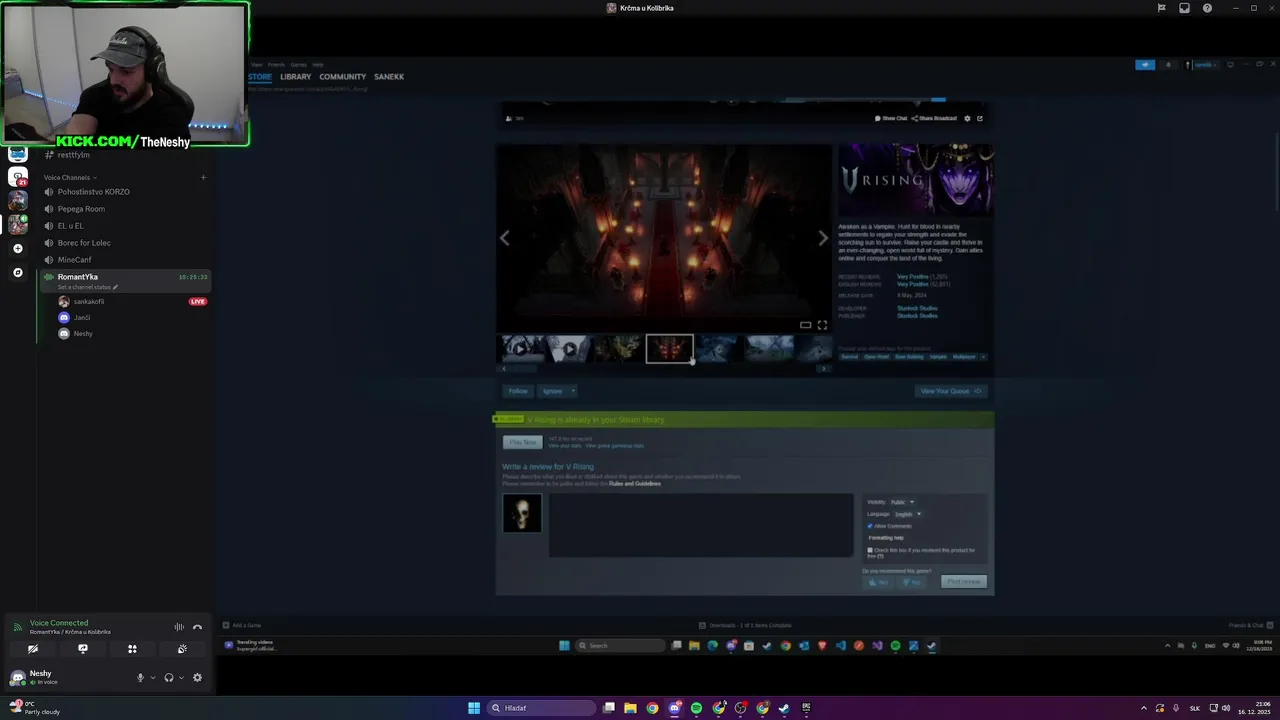The image size is (1280, 720).
Task: Open Discord soundboard button
Action: coord(182,649)
